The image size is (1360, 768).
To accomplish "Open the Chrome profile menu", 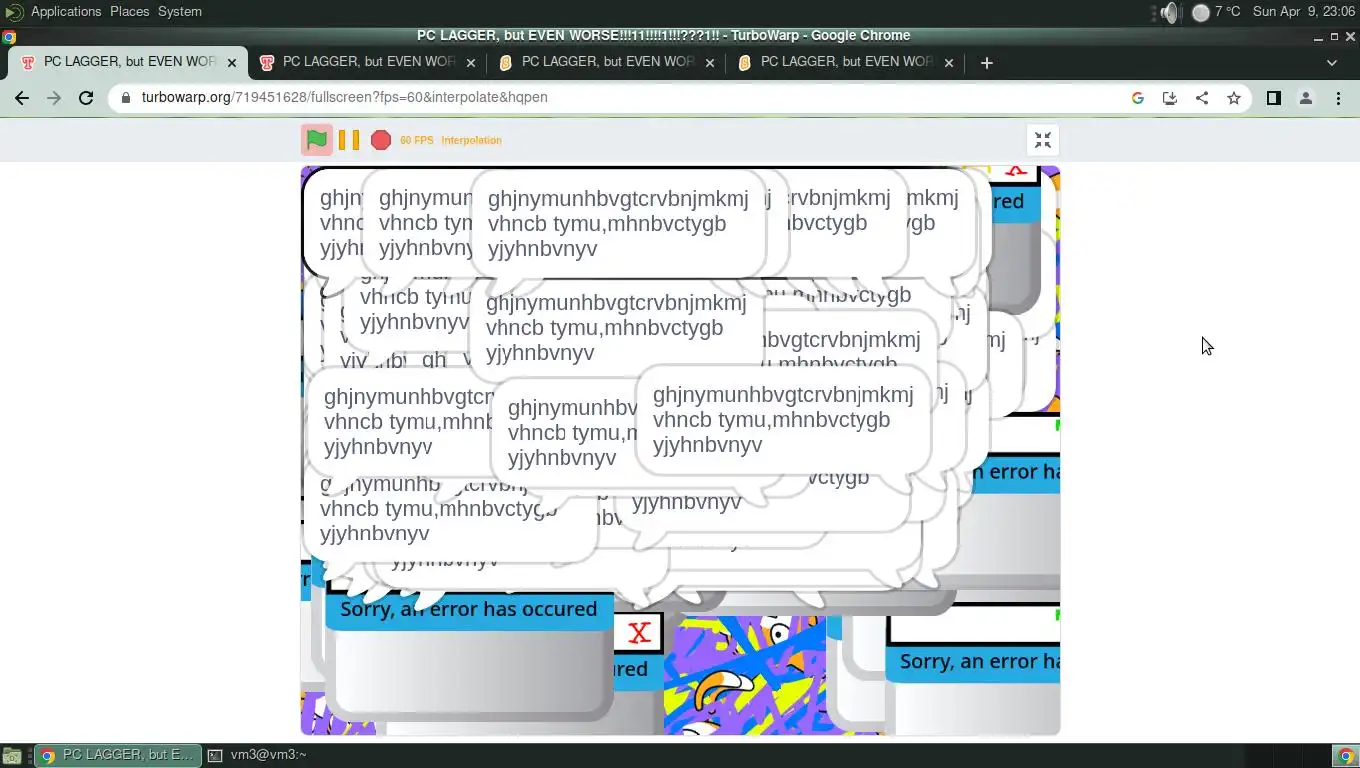I will (x=1305, y=98).
